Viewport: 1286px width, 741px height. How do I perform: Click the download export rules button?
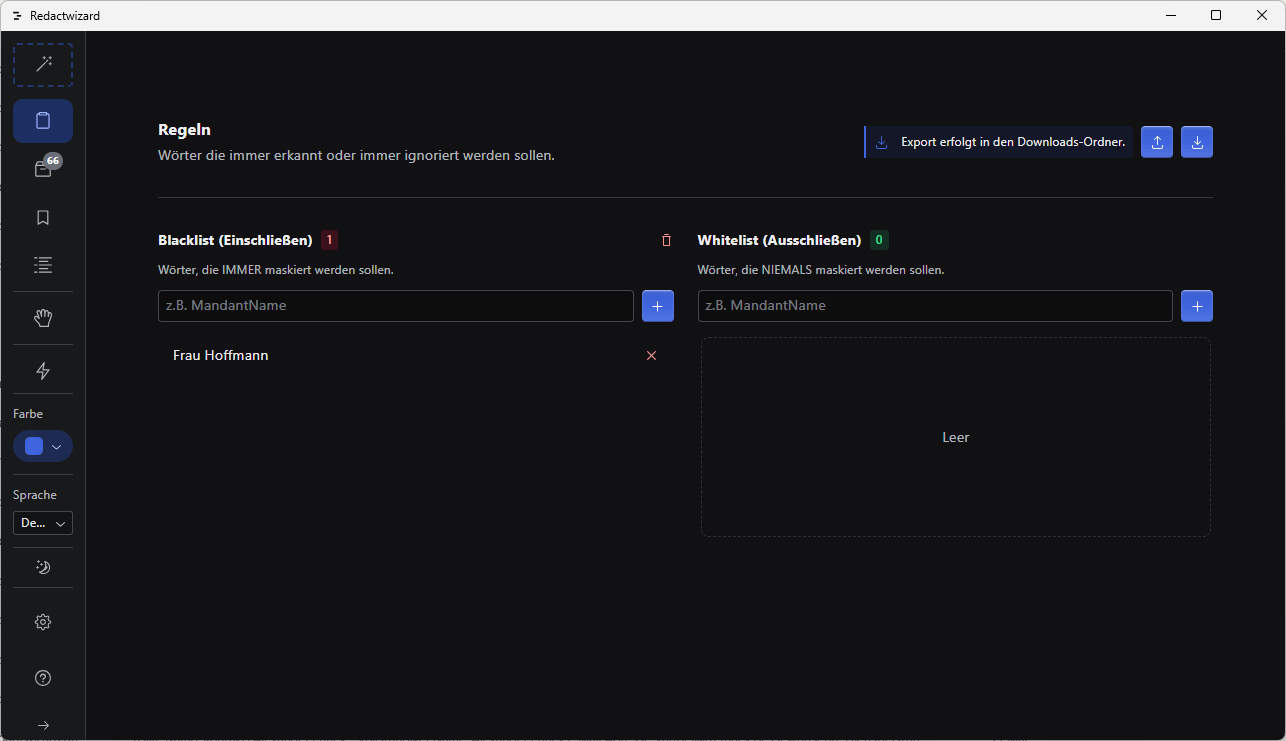[x=1197, y=142]
